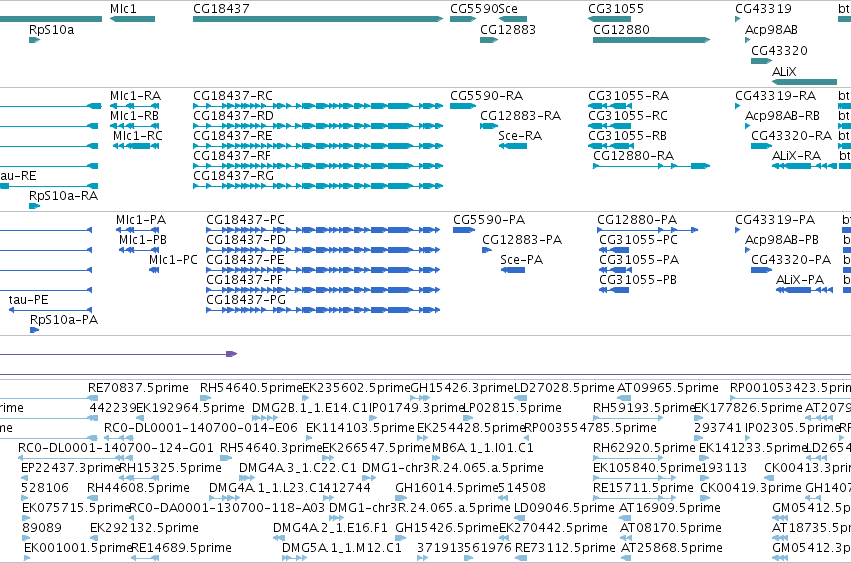Select the RpS10a-PA protein label
Image resolution: width=851 pixels, height=563 pixels.
coord(64,320)
